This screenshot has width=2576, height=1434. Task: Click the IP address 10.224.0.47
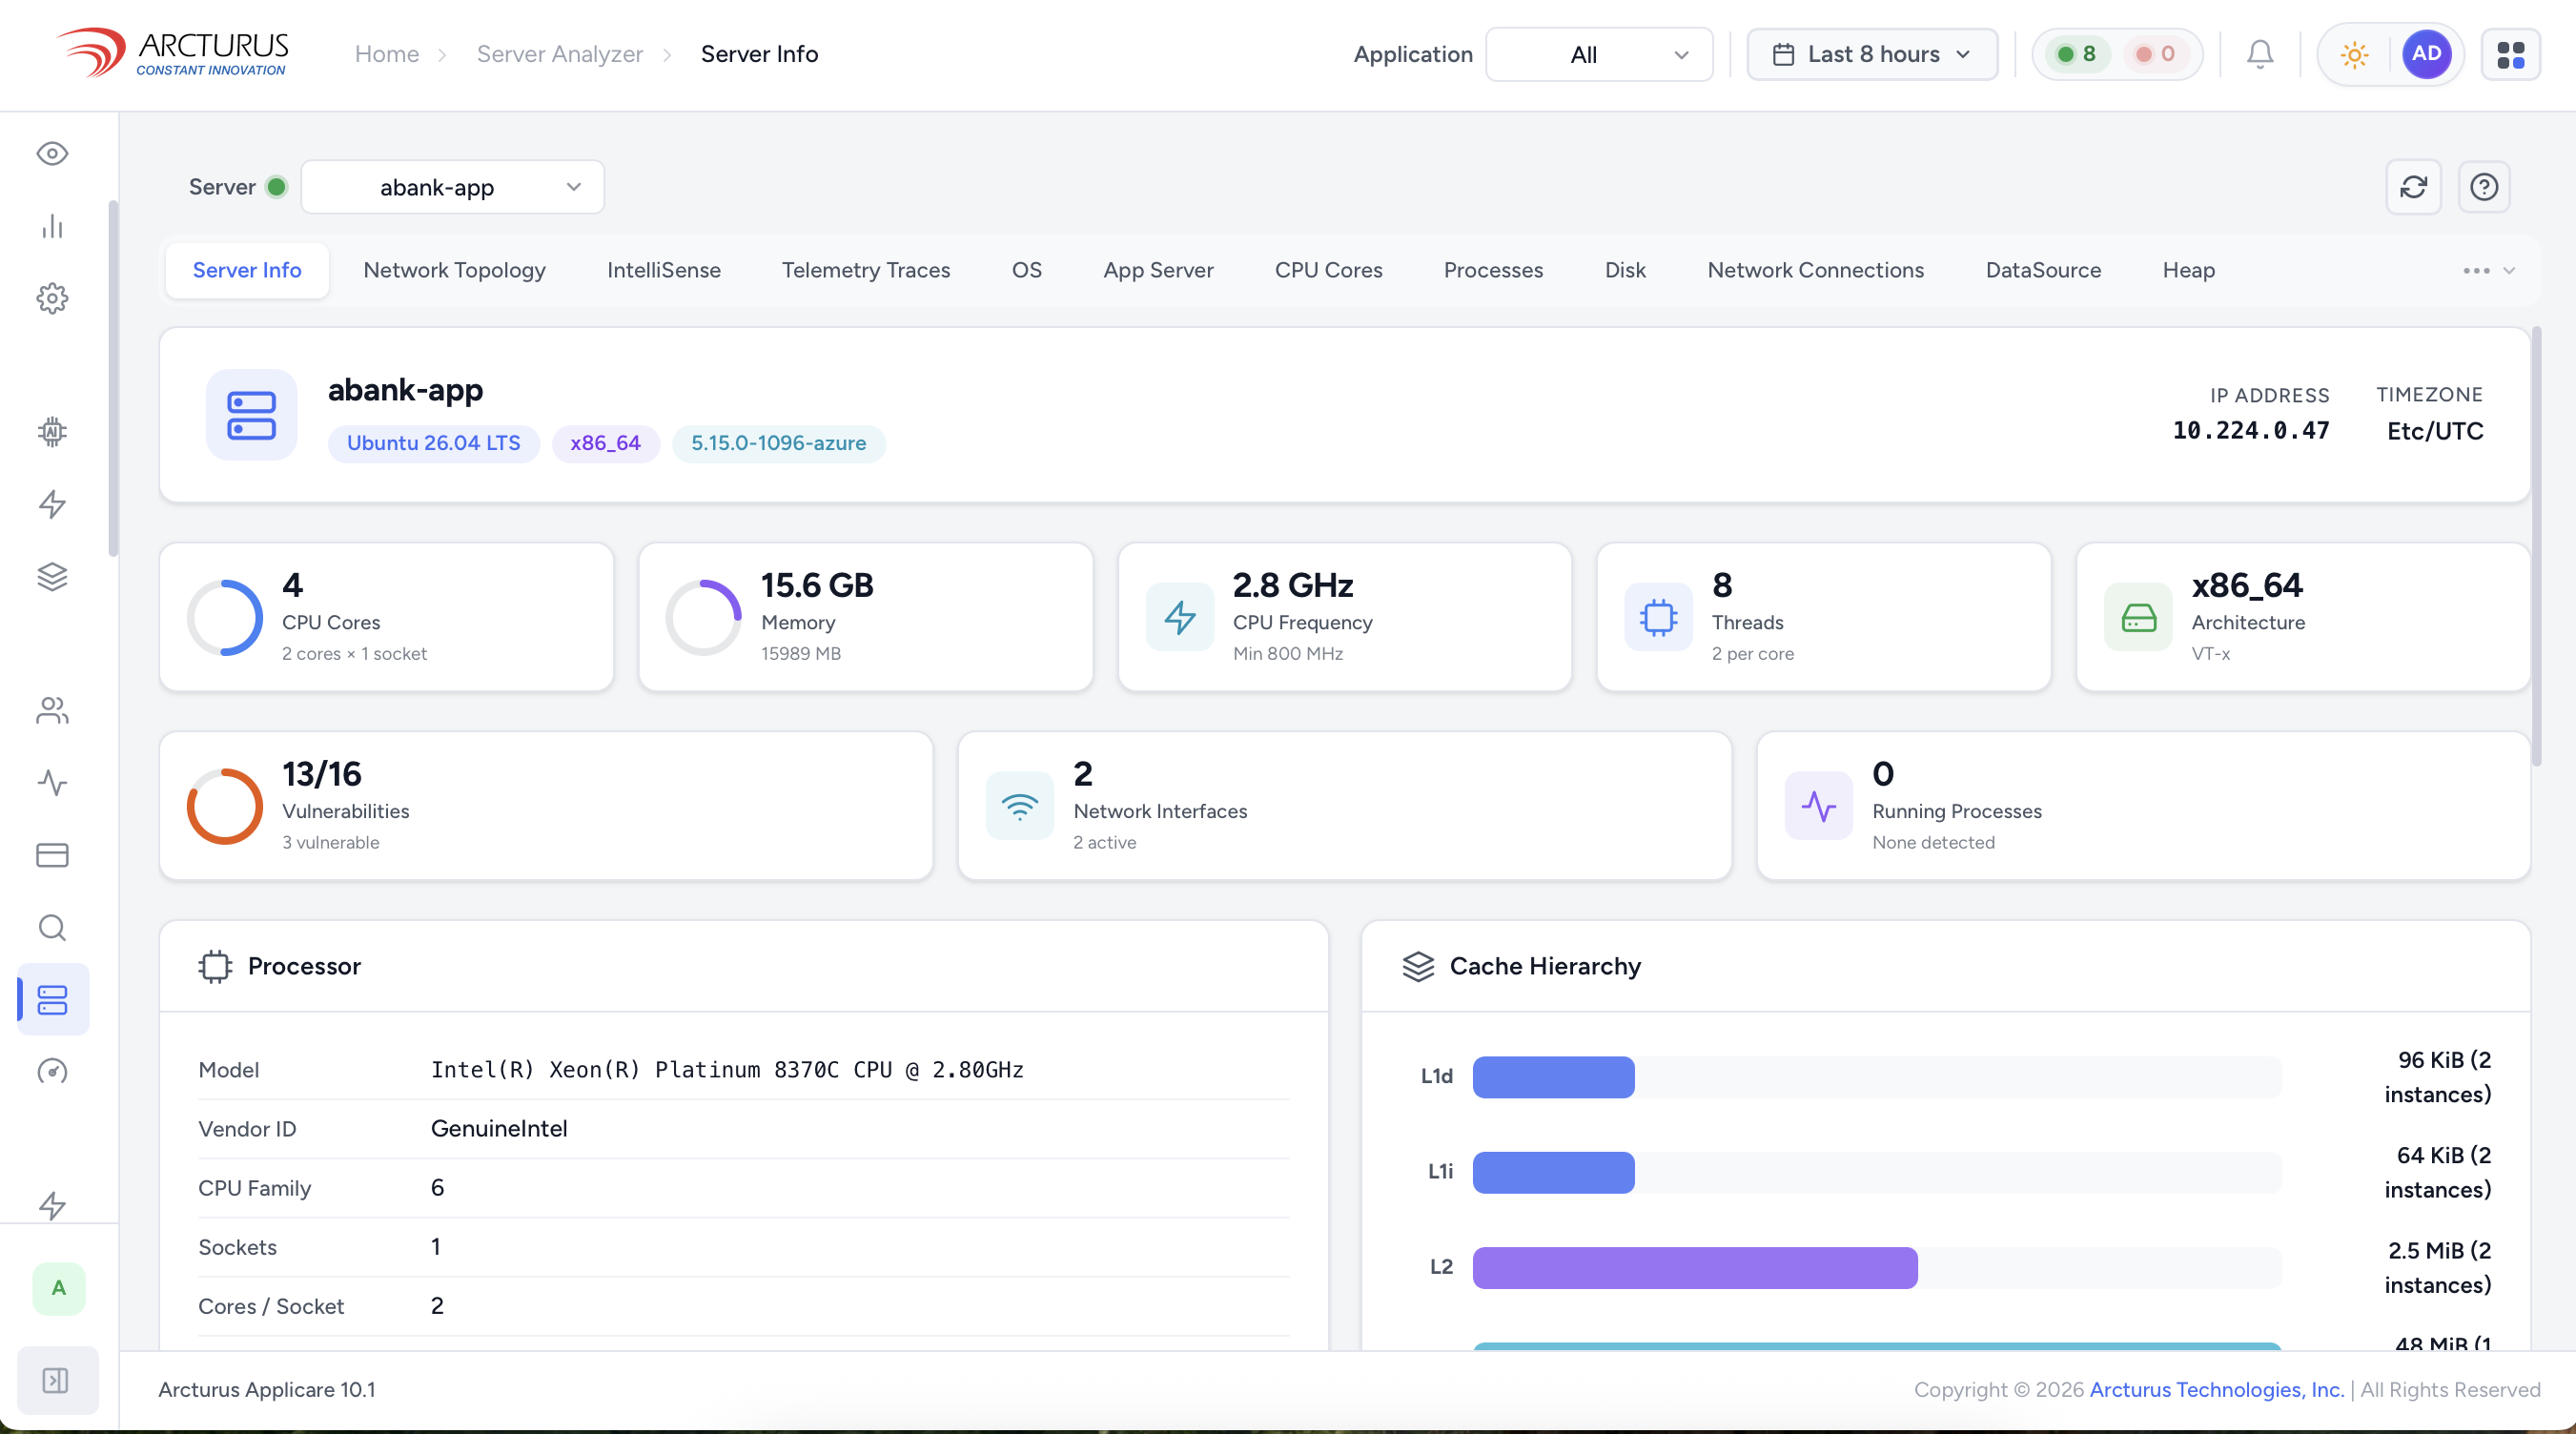[2251, 431]
